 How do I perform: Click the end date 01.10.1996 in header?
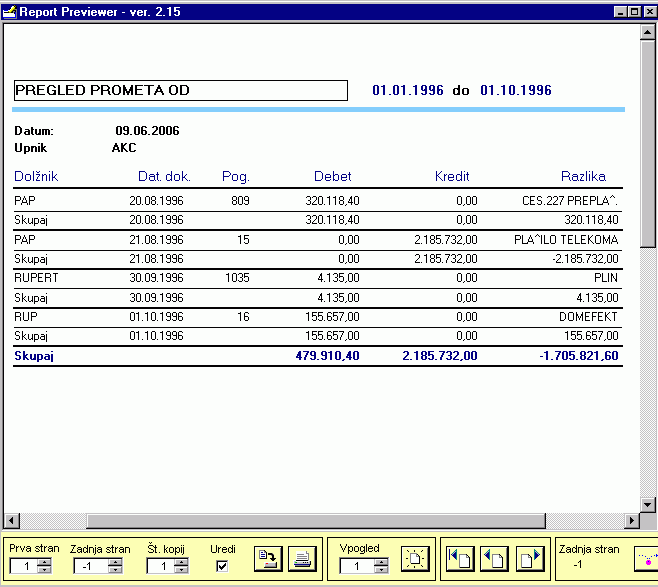(516, 90)
